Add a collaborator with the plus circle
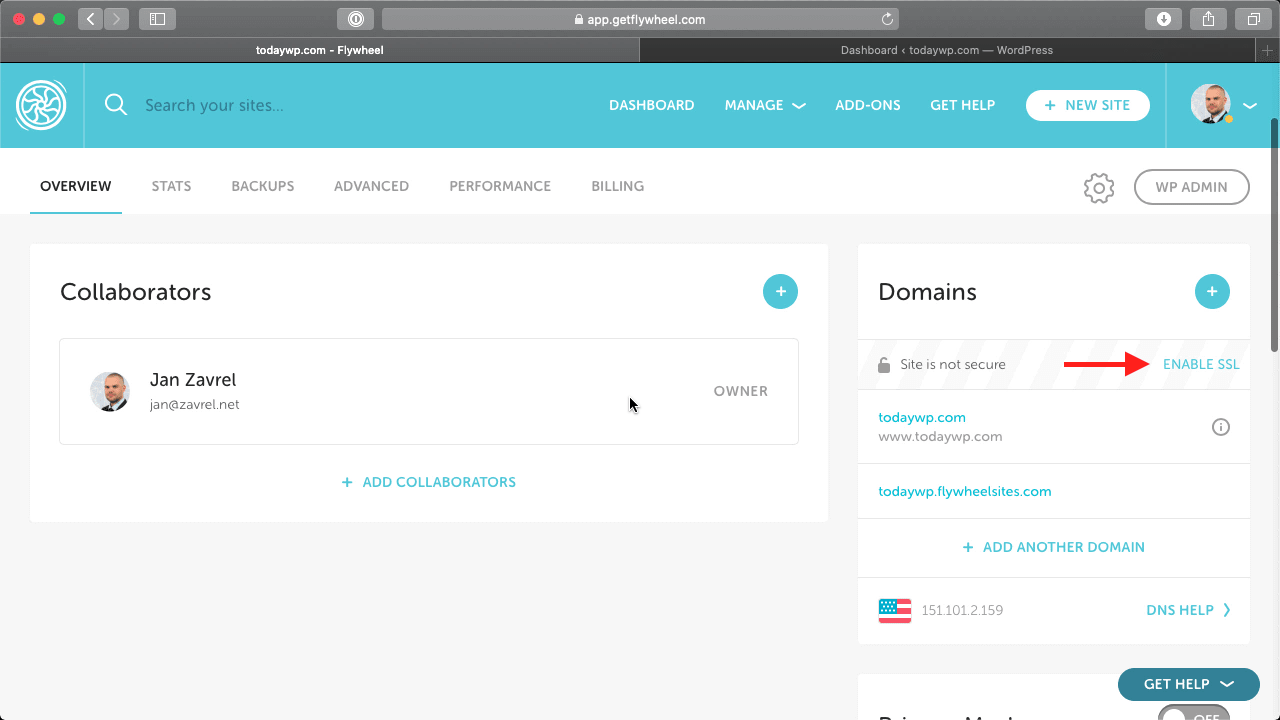Viewport: 1280px width, 720px height. [780, 292]
